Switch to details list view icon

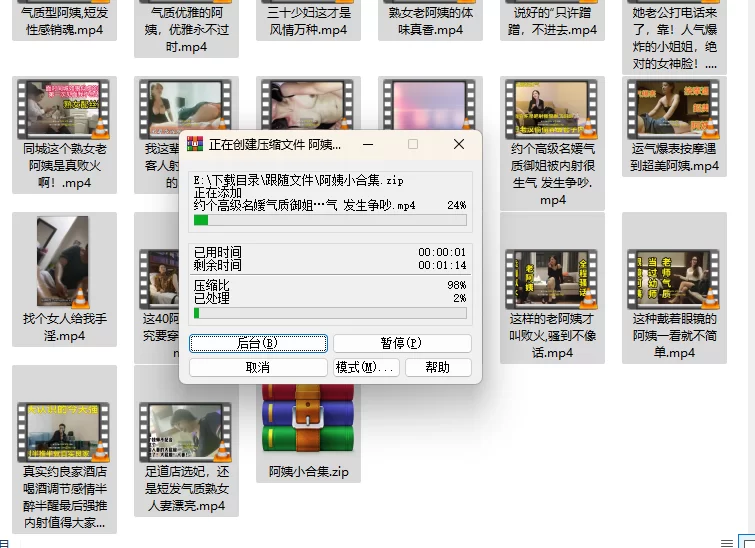click(727, 543)
